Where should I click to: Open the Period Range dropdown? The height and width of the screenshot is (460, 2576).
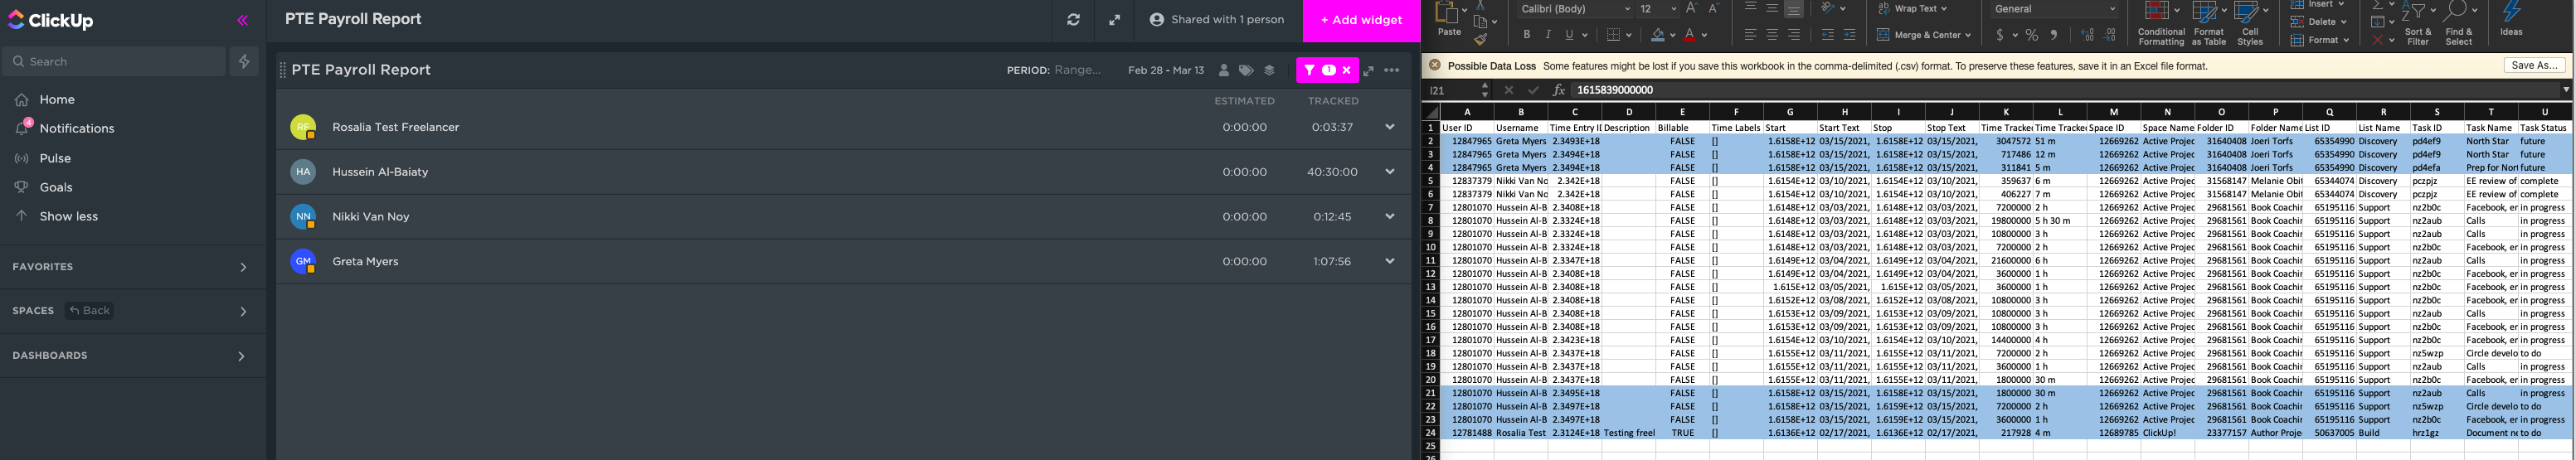coord(1077,70)
